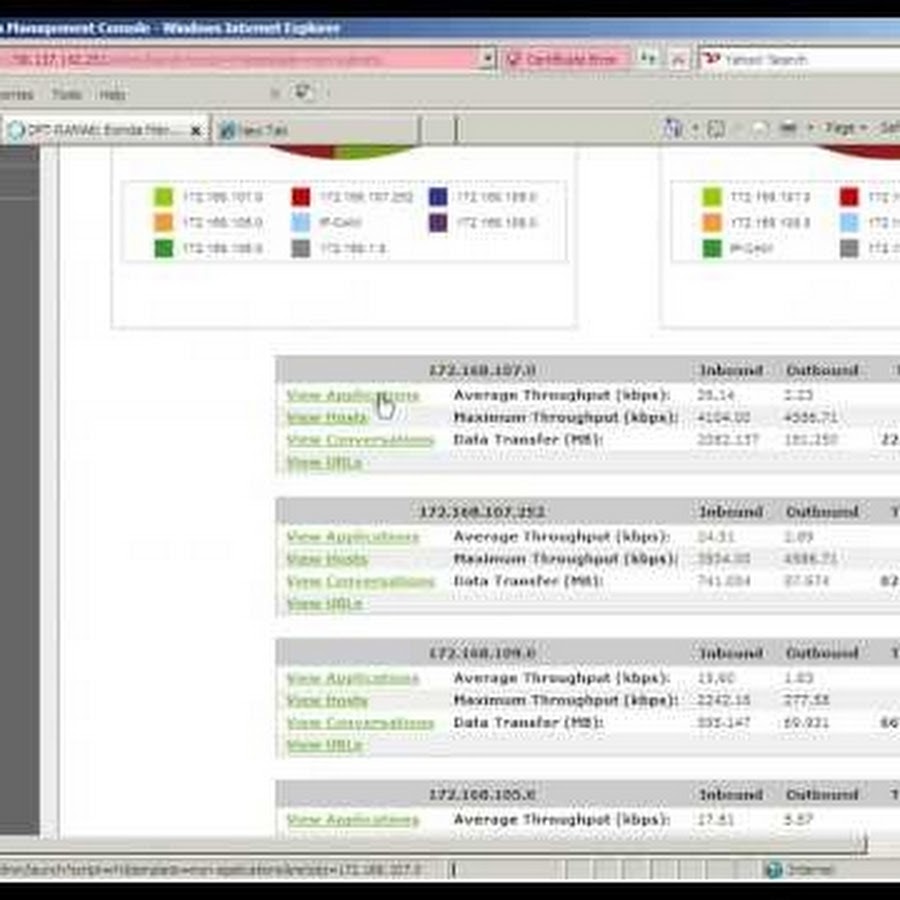The height and width of the screenshot is (900, 900).
Task: Click the Internet zone globe icon in status bar
Action: 772,870
